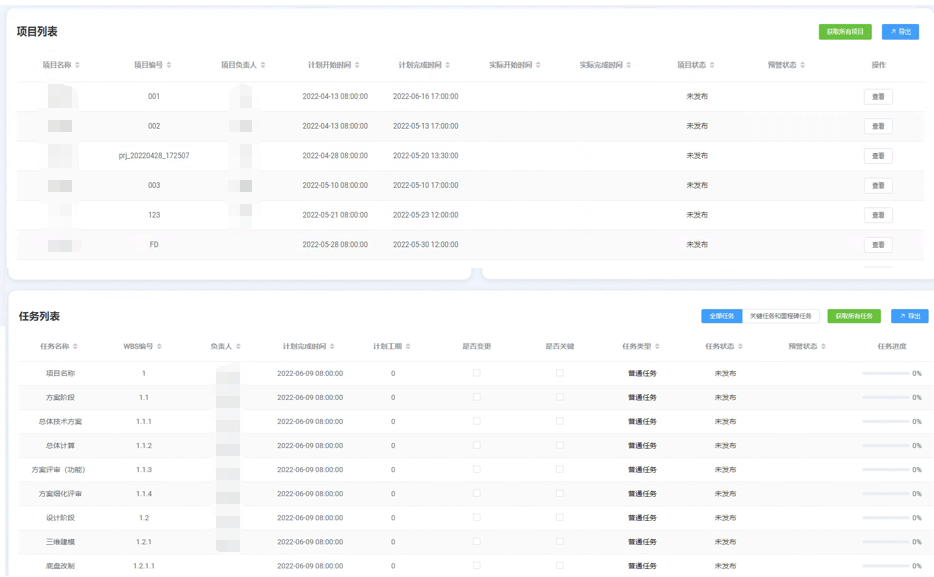This screenshot has height=577, width=934.
Task: View details of project 001
Action: [878, 97]
